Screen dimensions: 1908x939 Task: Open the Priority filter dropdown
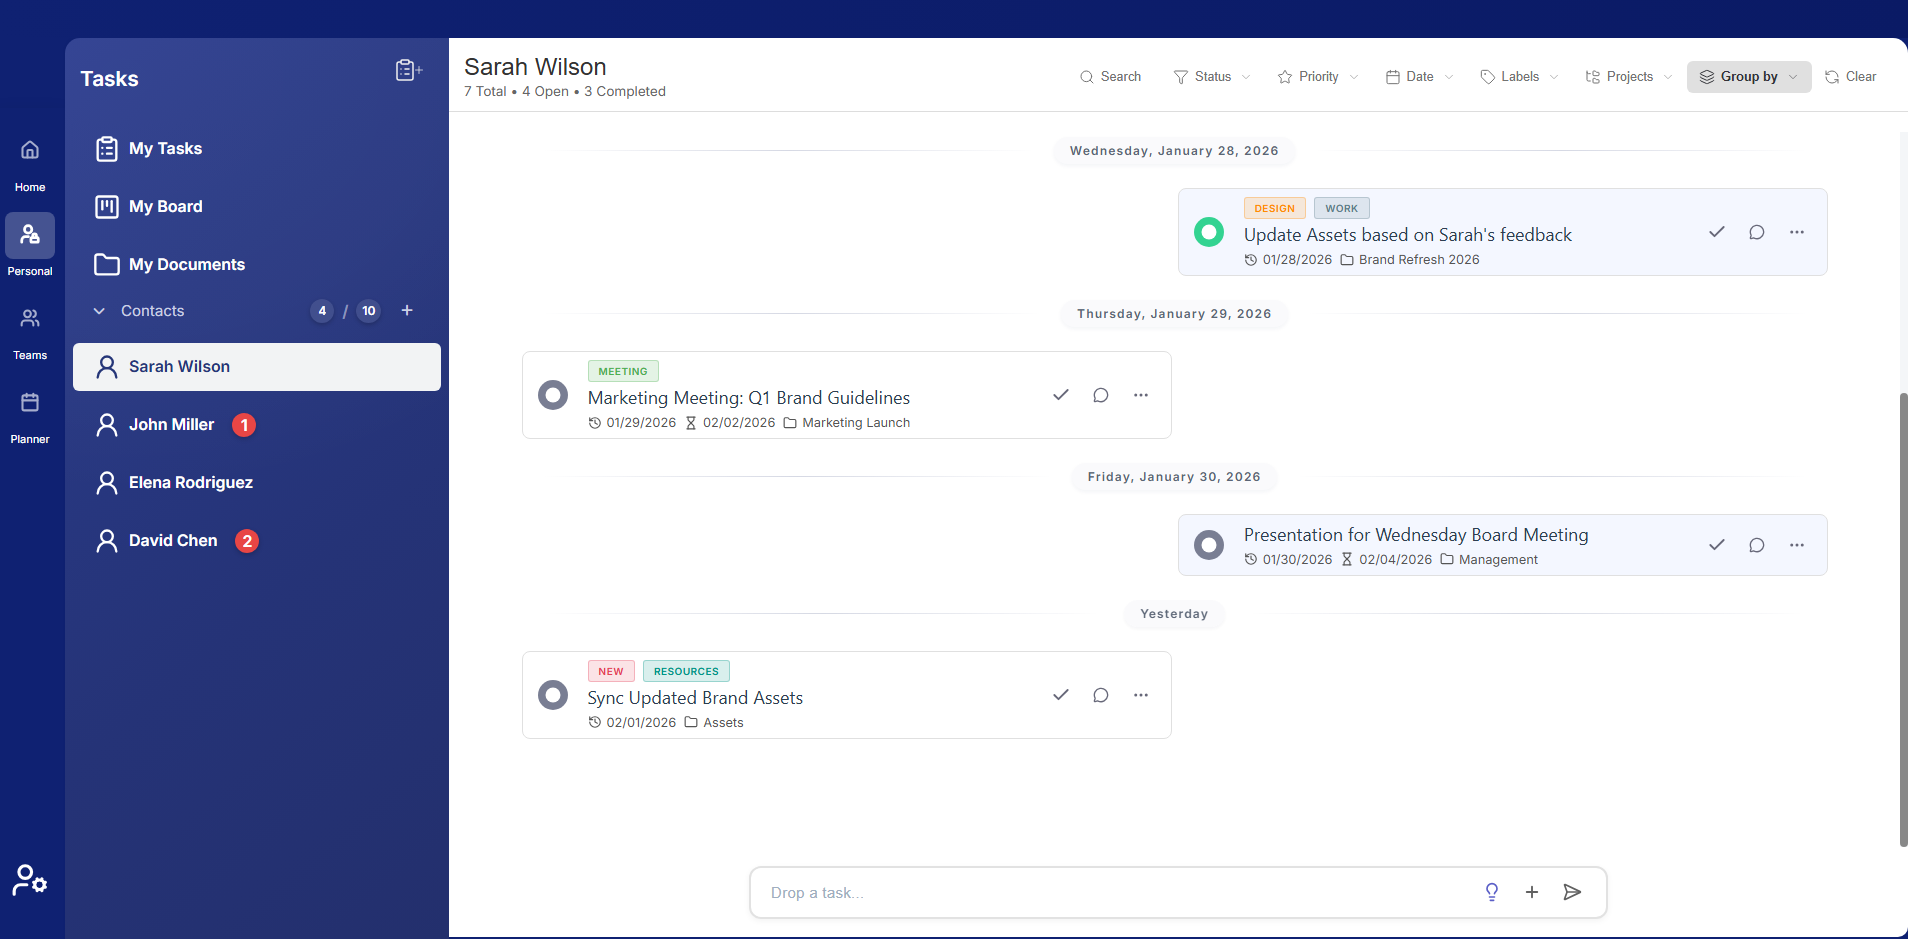[x=1317, y=76]
